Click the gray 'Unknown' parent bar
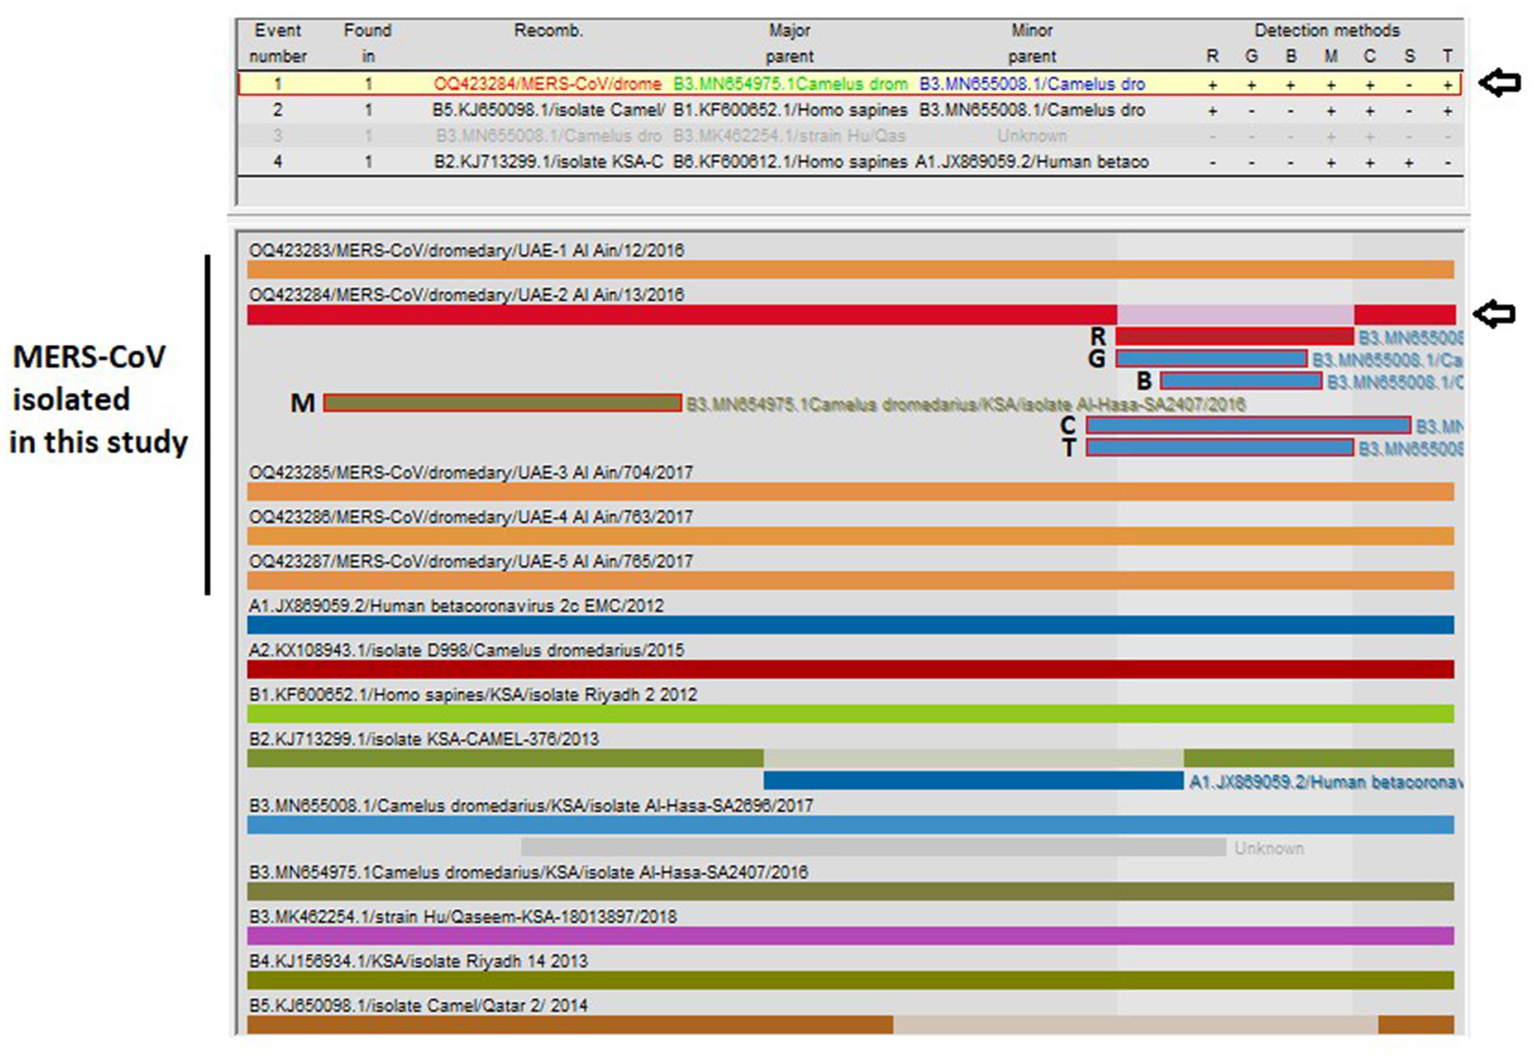1535x1061 pixels. tap(872, 848)
